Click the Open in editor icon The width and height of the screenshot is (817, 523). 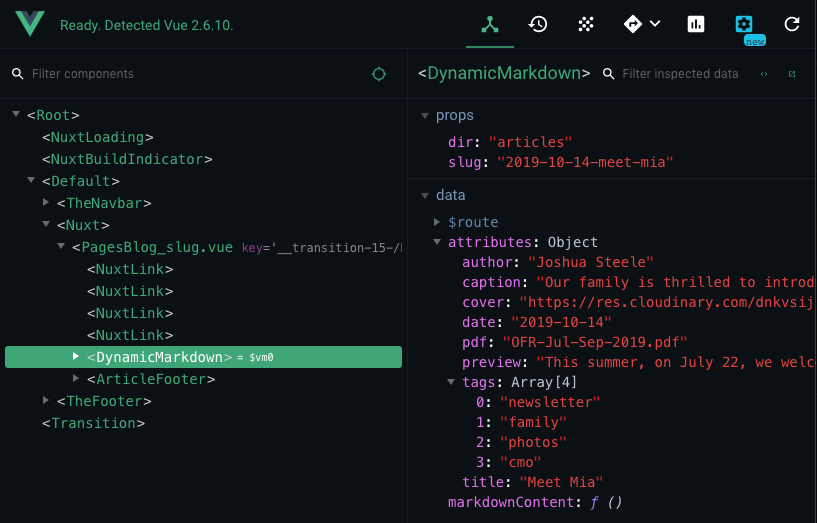[x=792, y=74]
